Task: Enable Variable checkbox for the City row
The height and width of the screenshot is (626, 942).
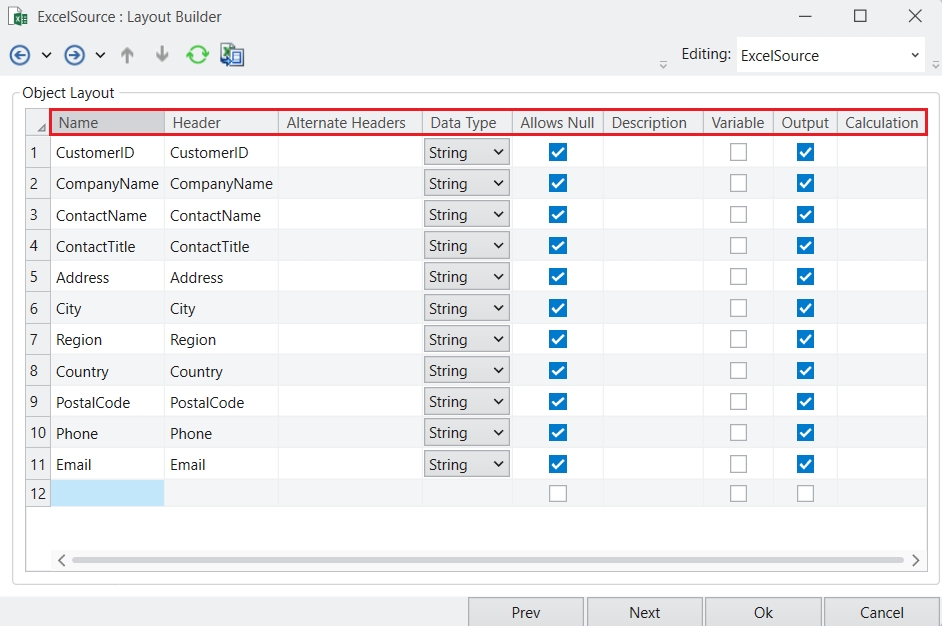Action: (x=738, y=309)
